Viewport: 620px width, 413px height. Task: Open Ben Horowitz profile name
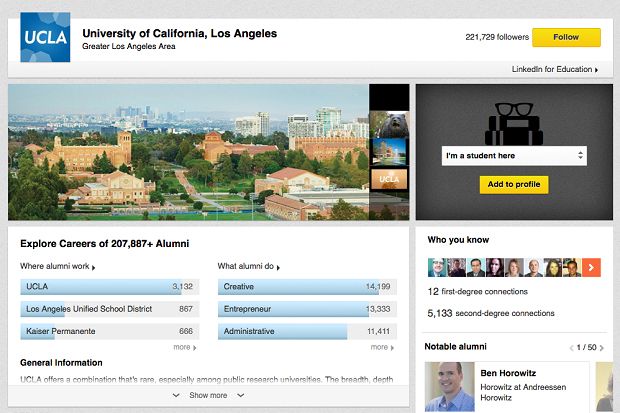coord(508,373)
